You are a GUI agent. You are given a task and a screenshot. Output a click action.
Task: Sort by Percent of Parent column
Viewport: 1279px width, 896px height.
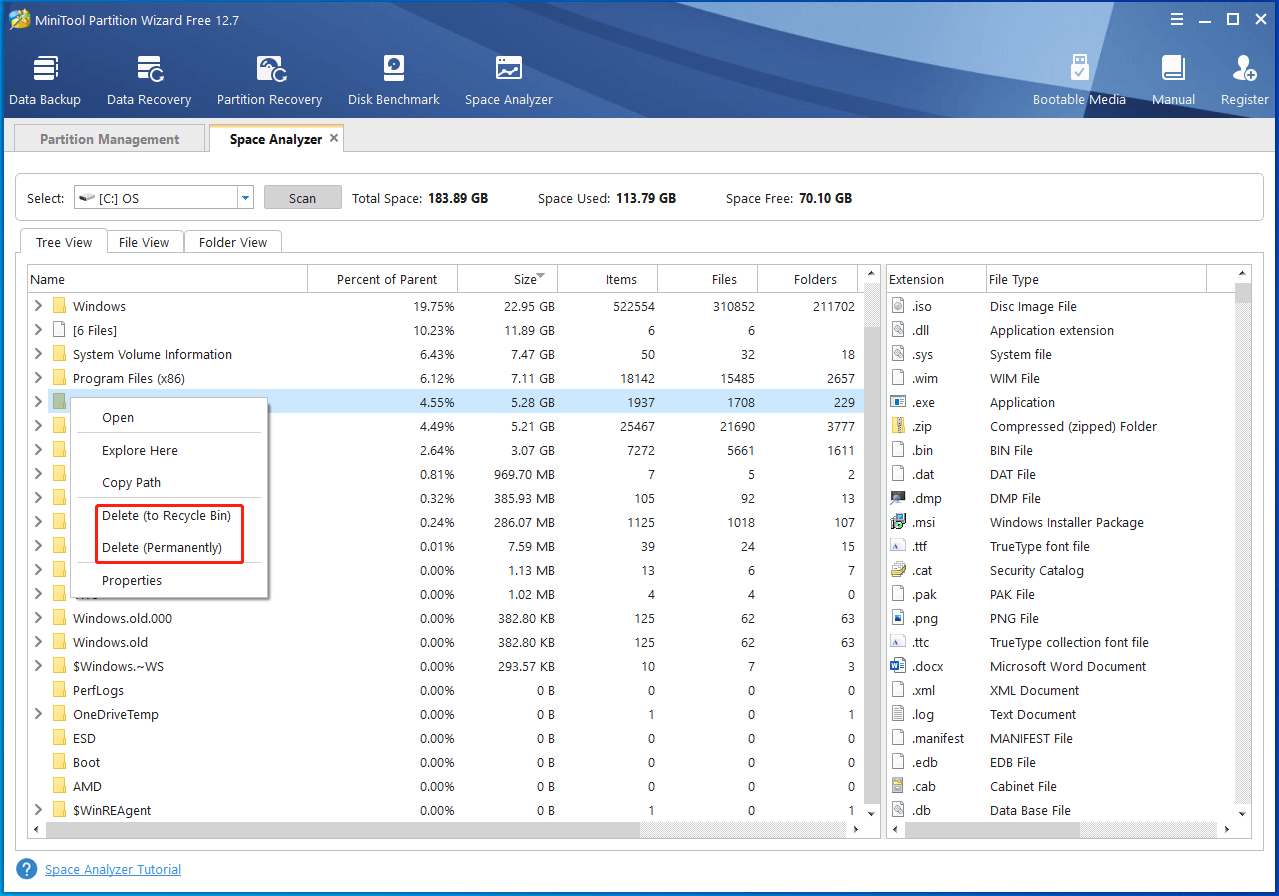[x=383, y=279]
